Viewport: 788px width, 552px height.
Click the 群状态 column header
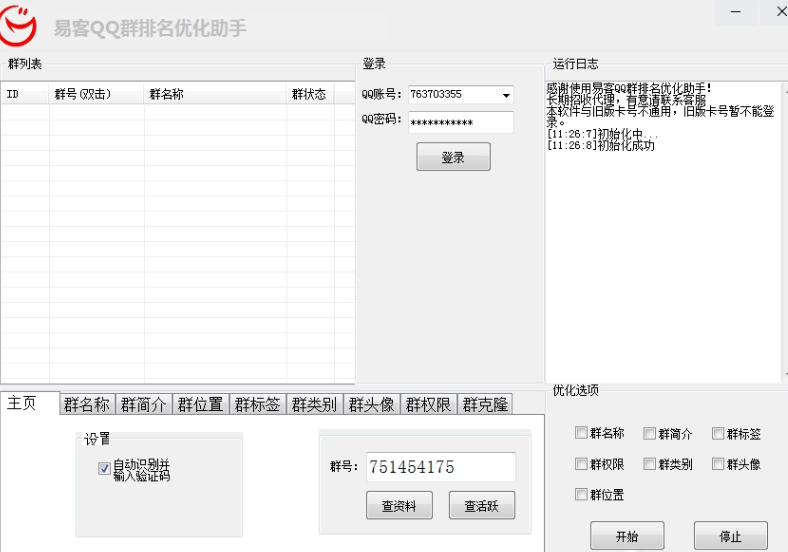(x=310, y=94)
